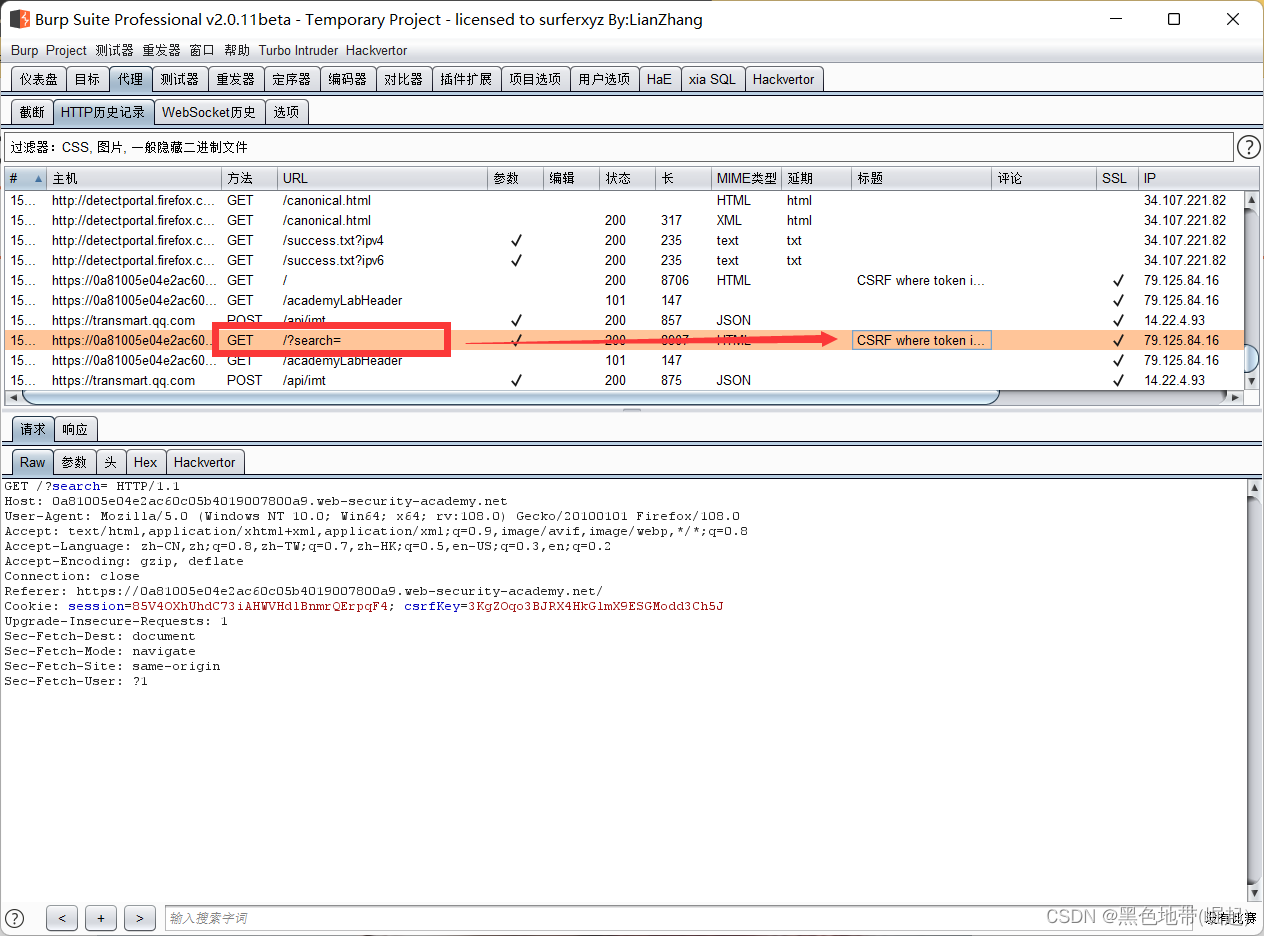Open the filter help question-mark icon
The image size is (1264, 936).
[x=1249, y=148]
